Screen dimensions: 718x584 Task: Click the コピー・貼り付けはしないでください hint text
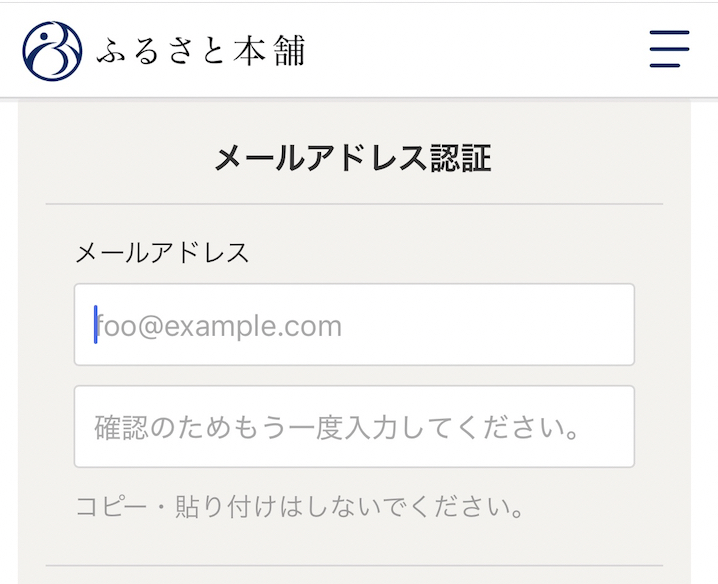coord(300,507)
